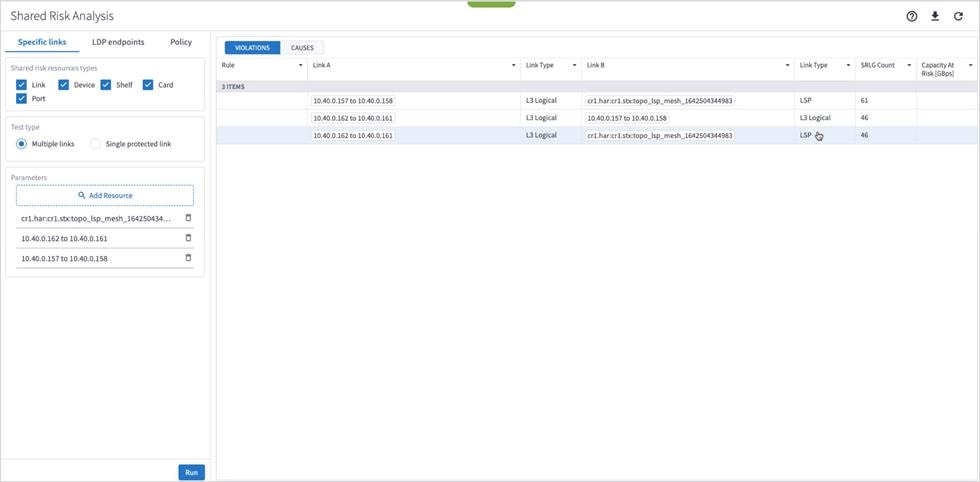This screenshot has width=980, height=482.
Task: Switch to the Policy tab
Action: coord(181,42)
